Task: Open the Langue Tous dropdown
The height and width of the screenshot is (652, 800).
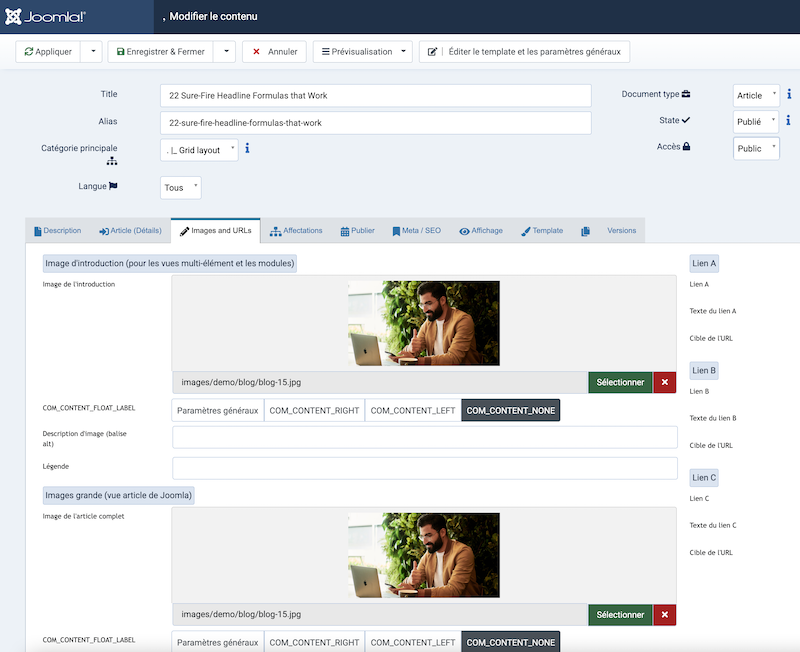Action: (x=181, y=188)
